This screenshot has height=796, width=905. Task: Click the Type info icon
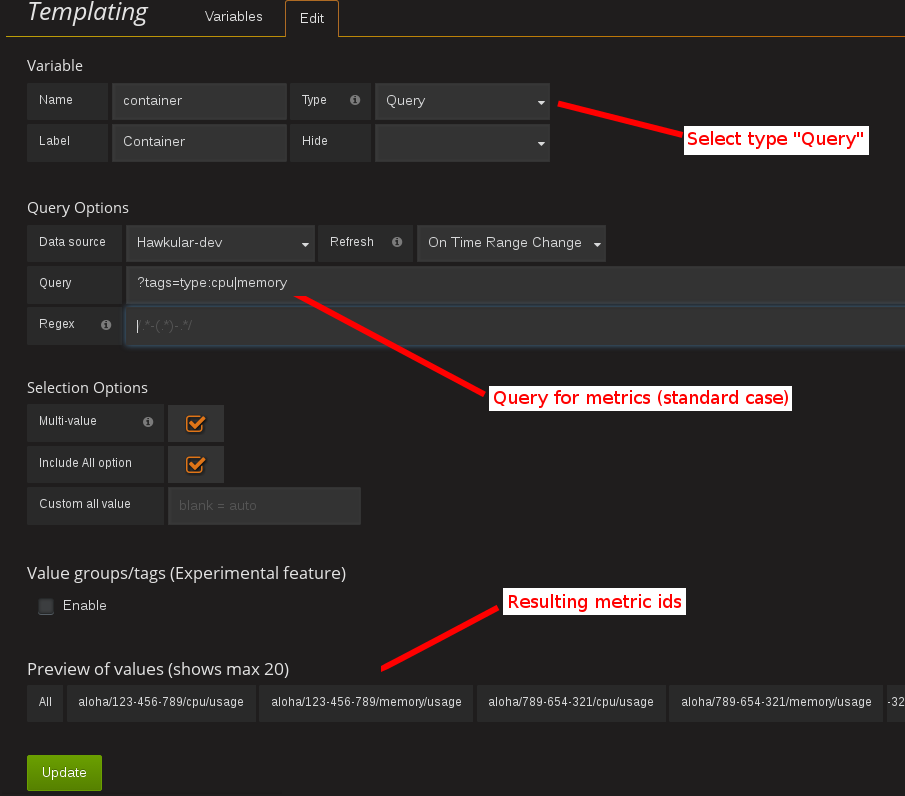(355, 100)
